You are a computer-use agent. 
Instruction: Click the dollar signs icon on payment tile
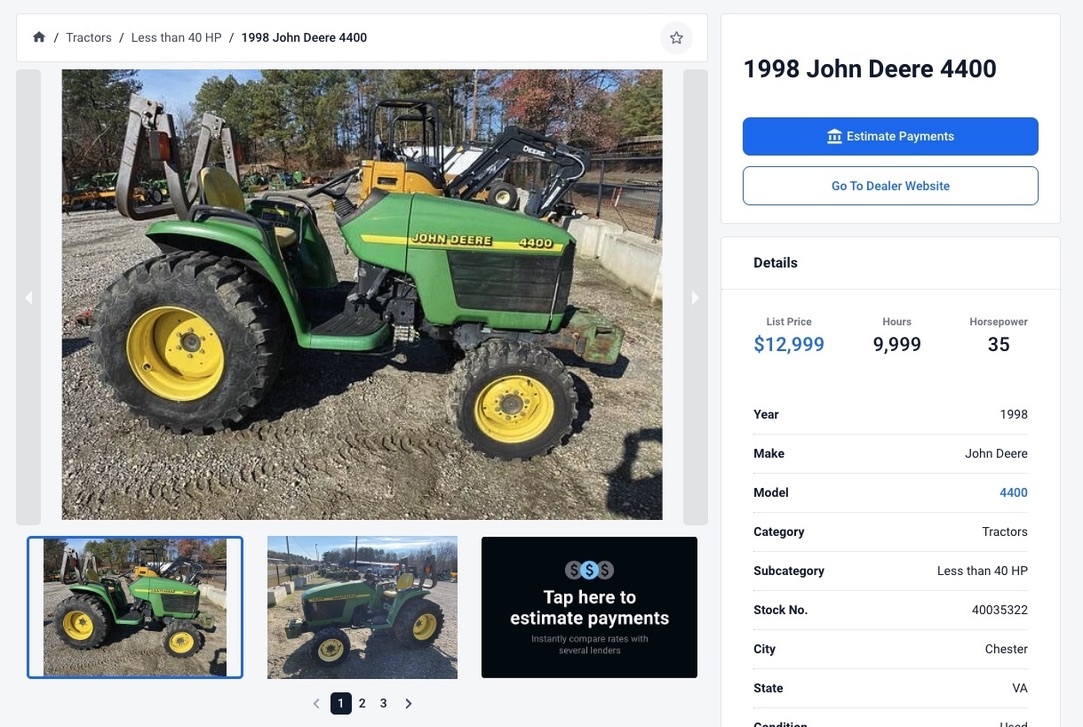[589, 570]
